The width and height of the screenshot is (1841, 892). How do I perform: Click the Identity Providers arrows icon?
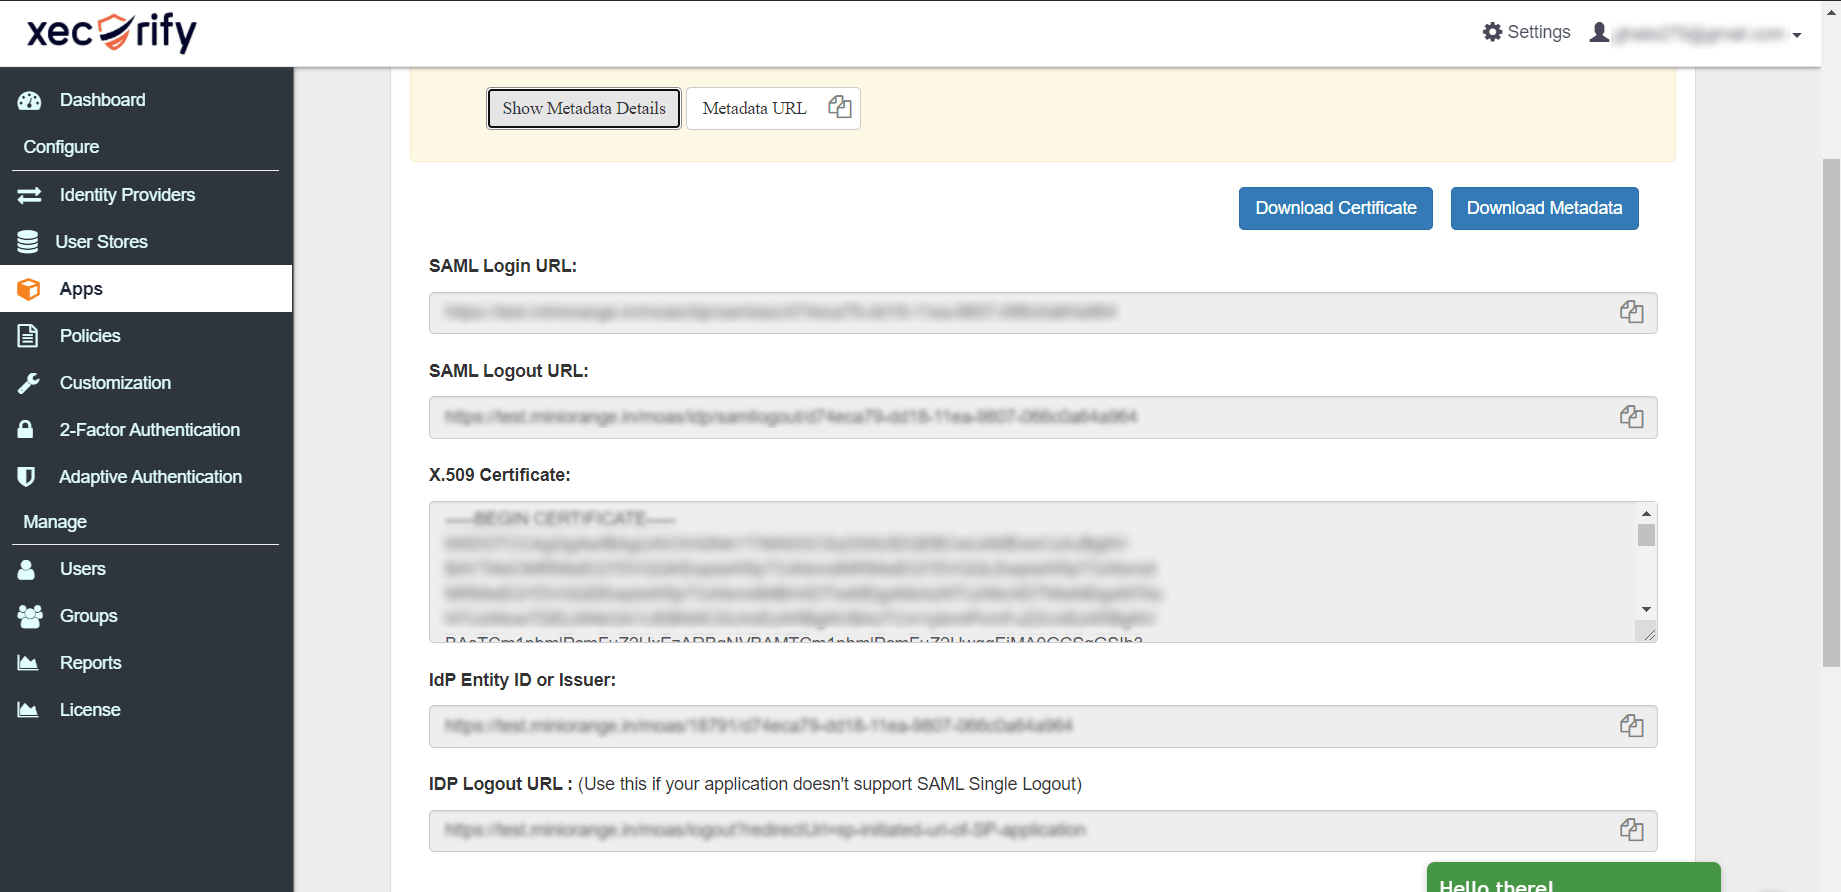pyautogui.click(x=29, y=195)
